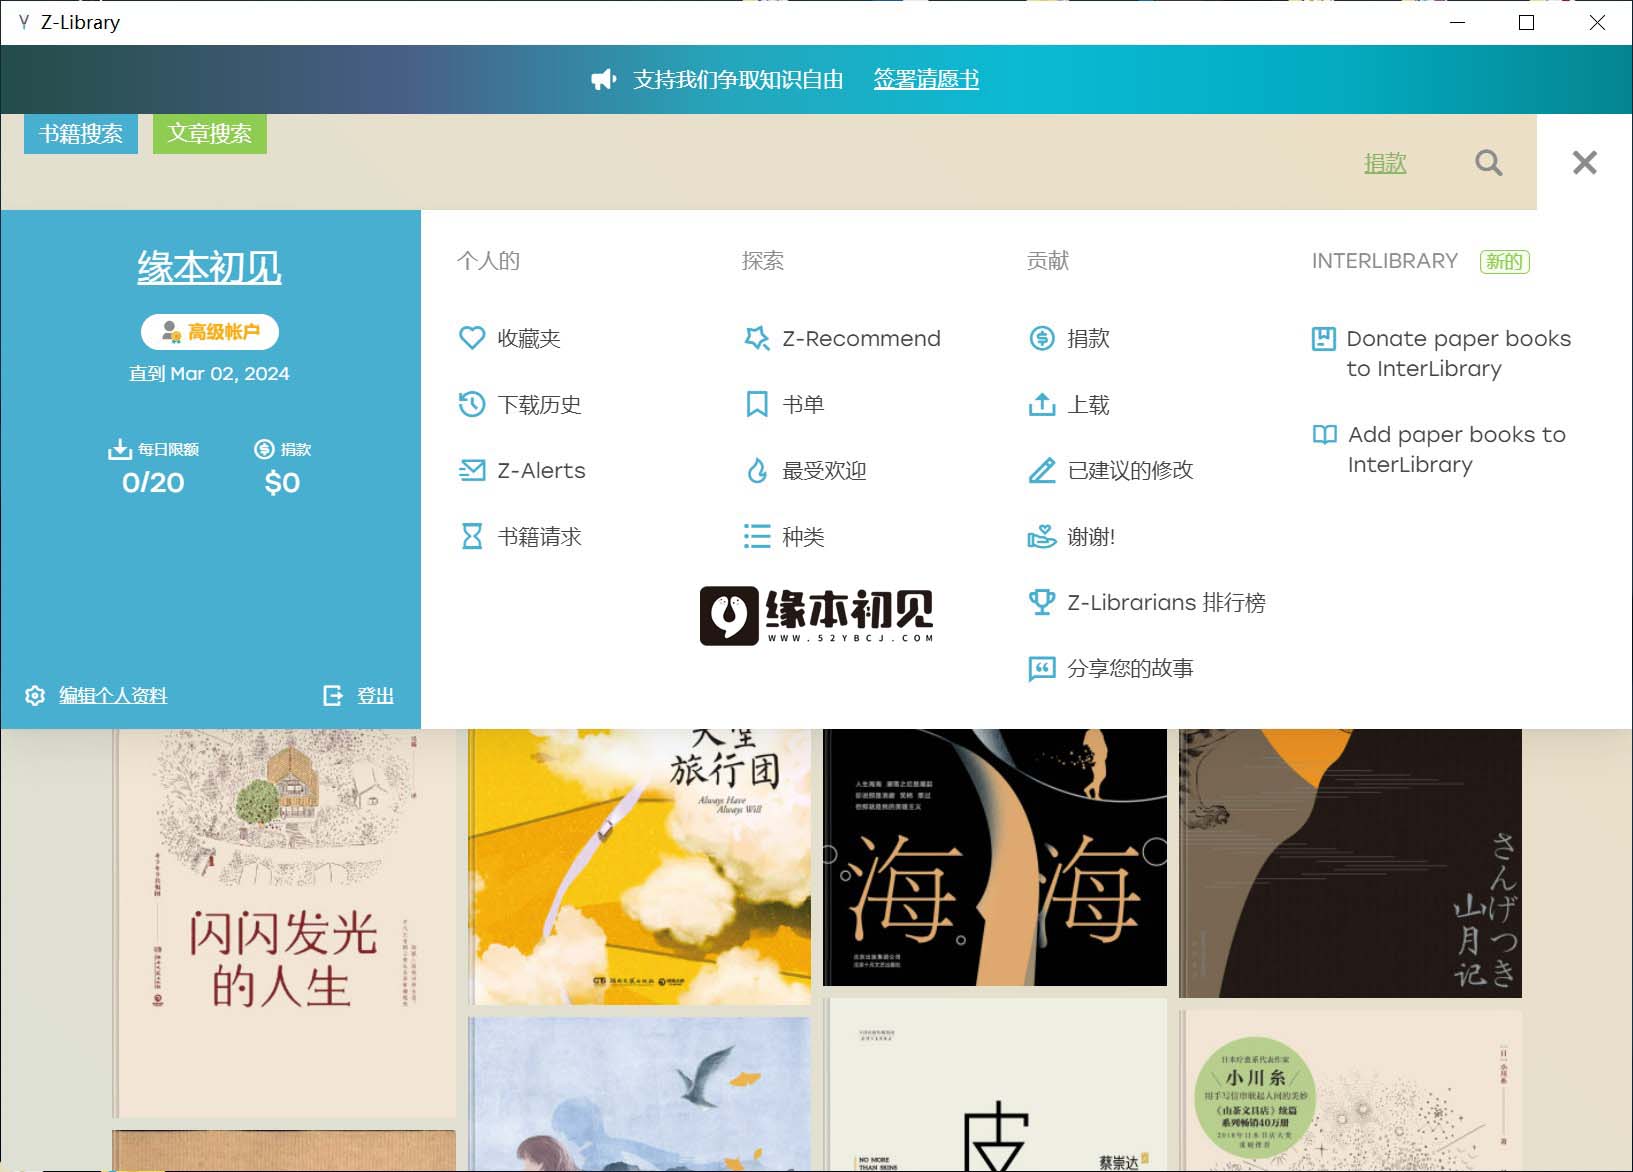The image size is (1633, 1172).
Task: Open the black 海 book cover
Action: tap(995, 857)
